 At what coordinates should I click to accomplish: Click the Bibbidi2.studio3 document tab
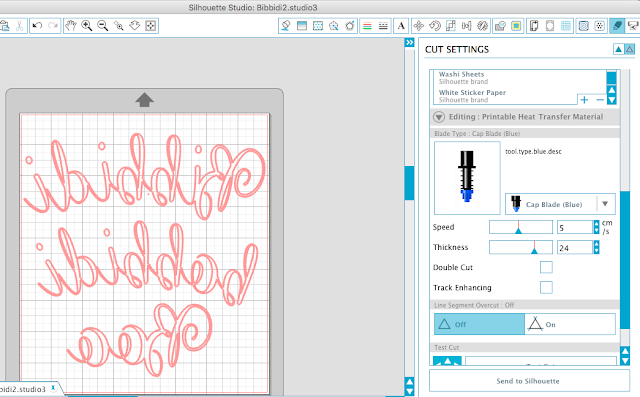click(x=28, y=389)
